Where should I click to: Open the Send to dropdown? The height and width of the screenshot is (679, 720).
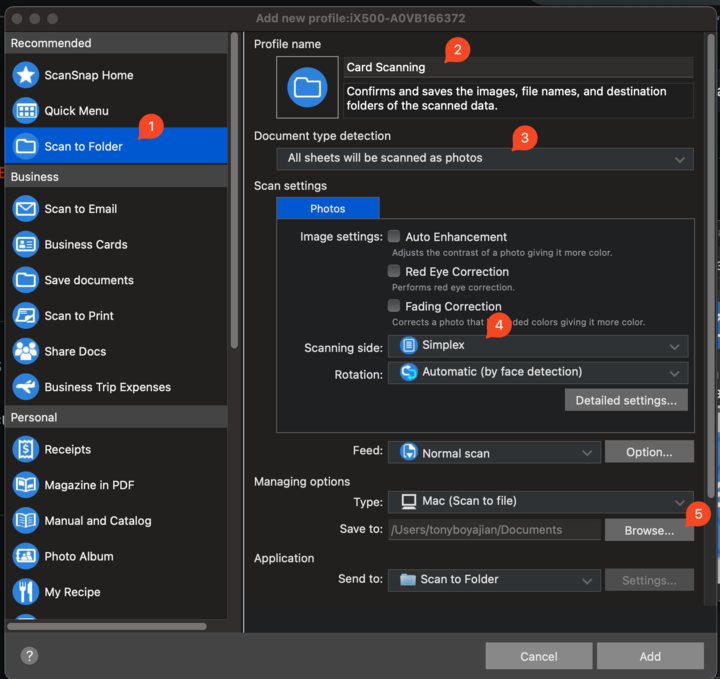pos(494,580)
